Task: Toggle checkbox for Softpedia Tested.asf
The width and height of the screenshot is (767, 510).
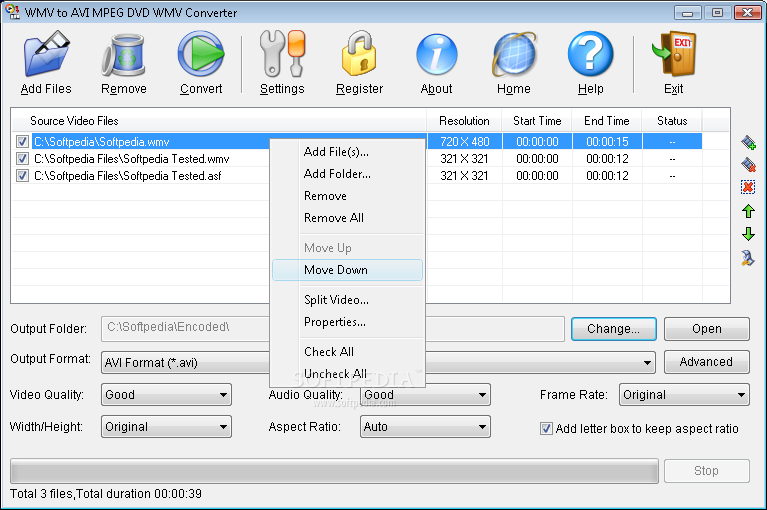Action: point(22,176)
